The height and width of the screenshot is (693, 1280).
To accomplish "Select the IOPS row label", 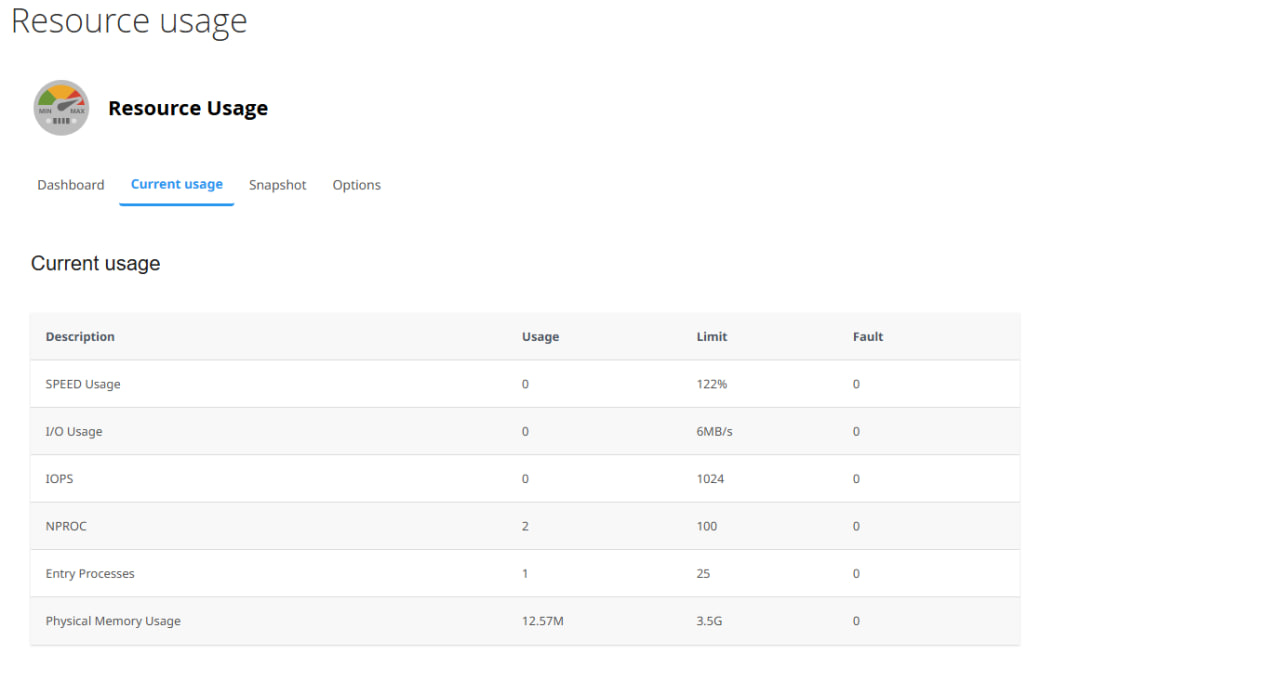I will point(59,479).
